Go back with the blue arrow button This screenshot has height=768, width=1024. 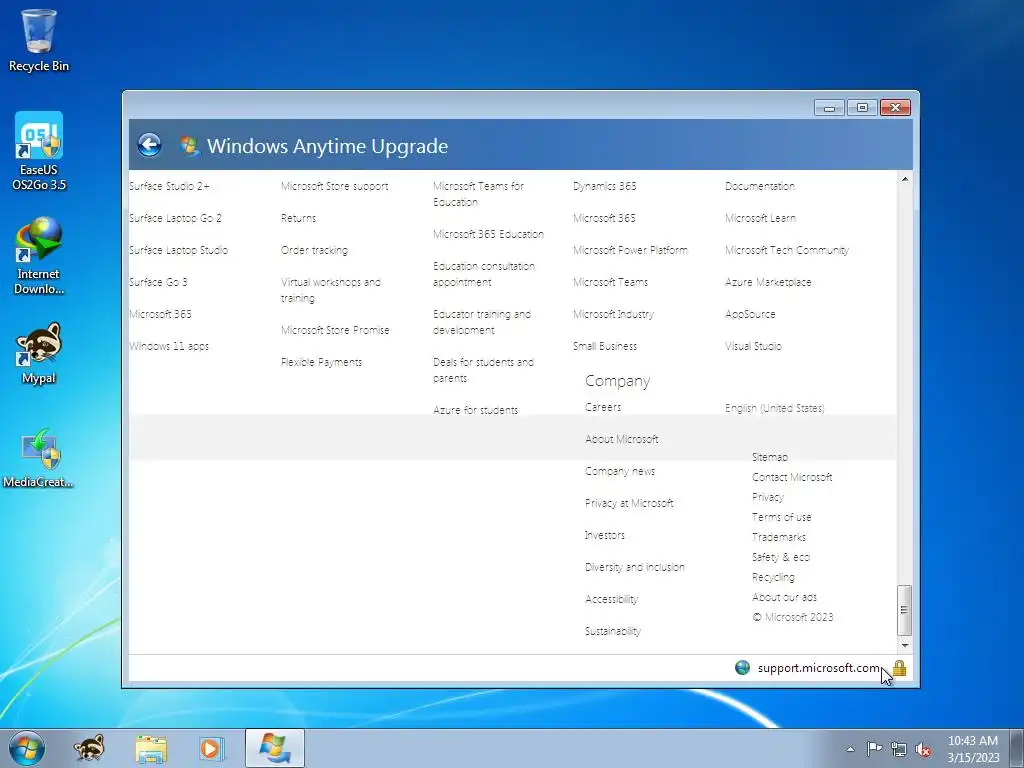tap(150, 145)
